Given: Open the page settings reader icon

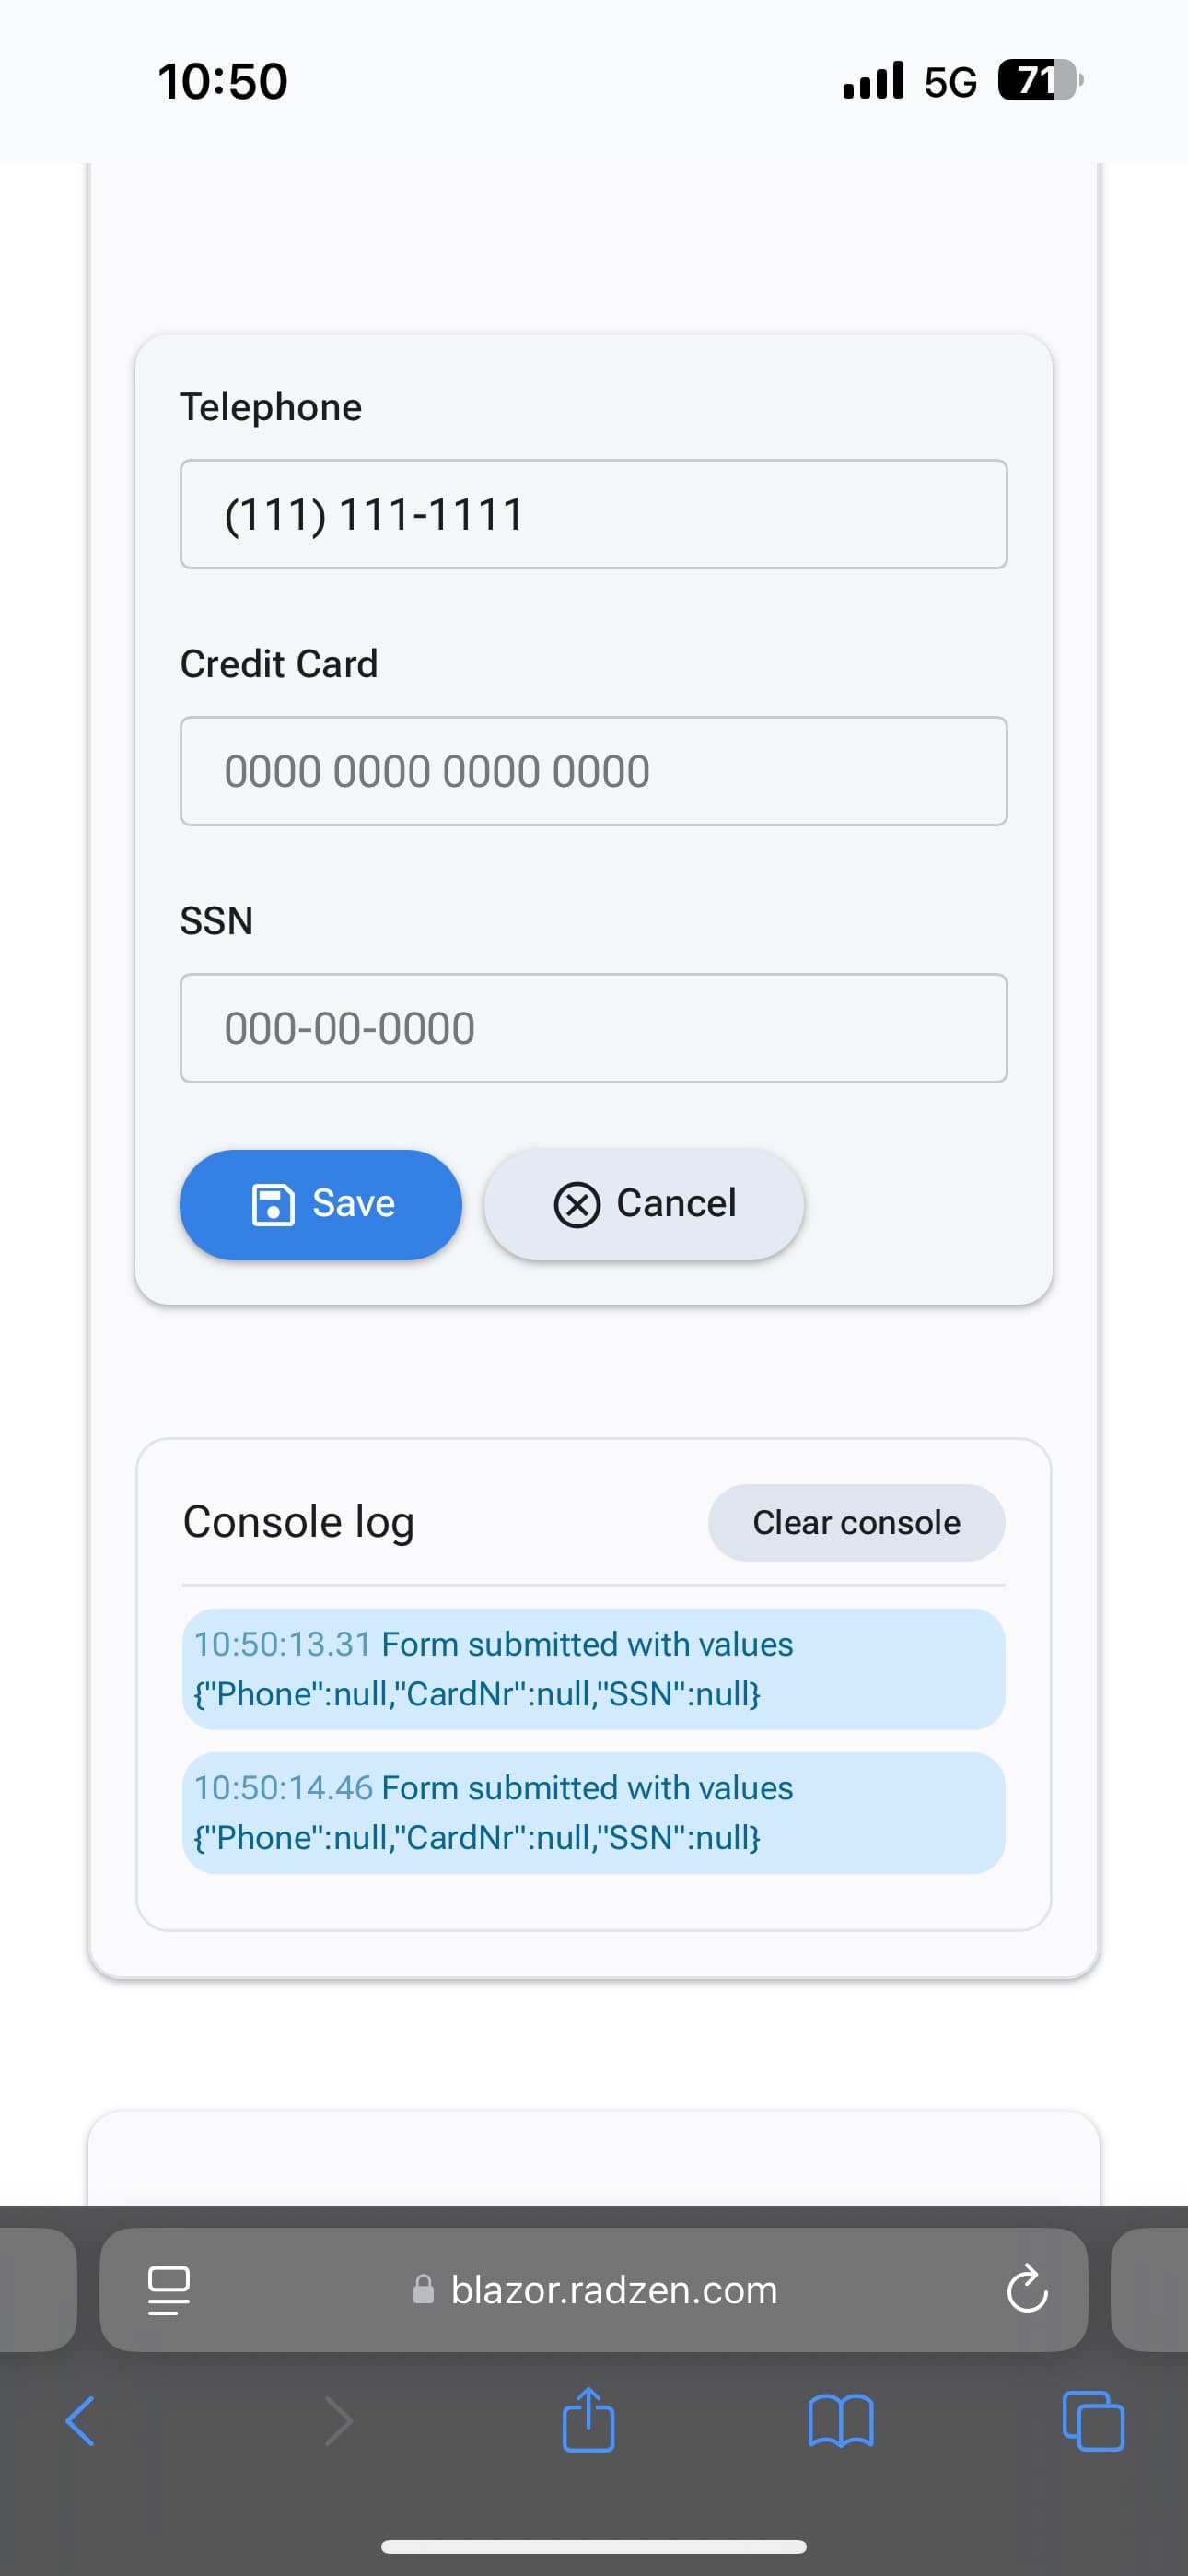Looking at the screenshot, I should pos(168,2290).
